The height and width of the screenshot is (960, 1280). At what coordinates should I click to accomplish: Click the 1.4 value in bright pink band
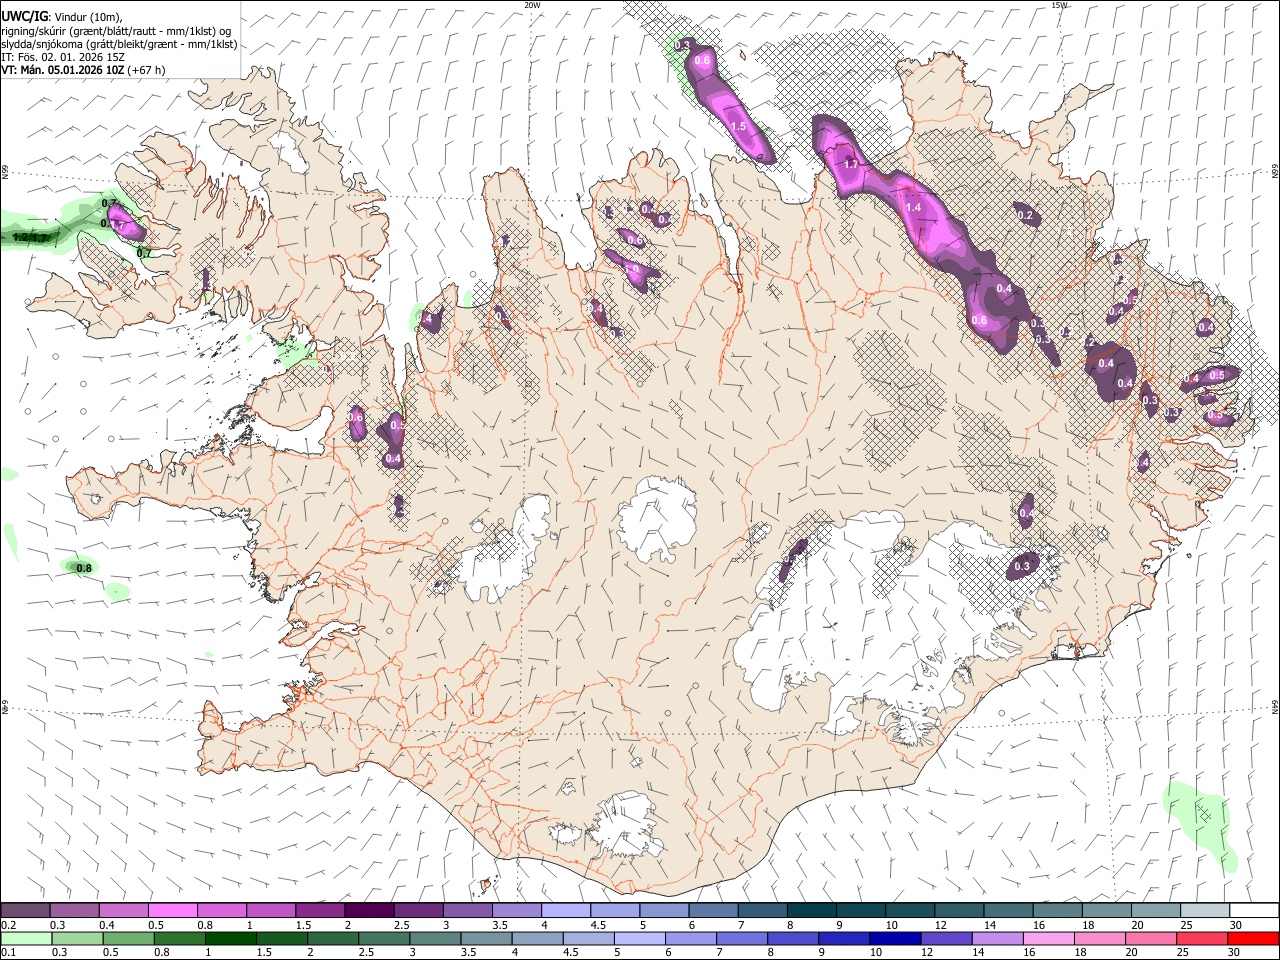click(x=912, y=207)
